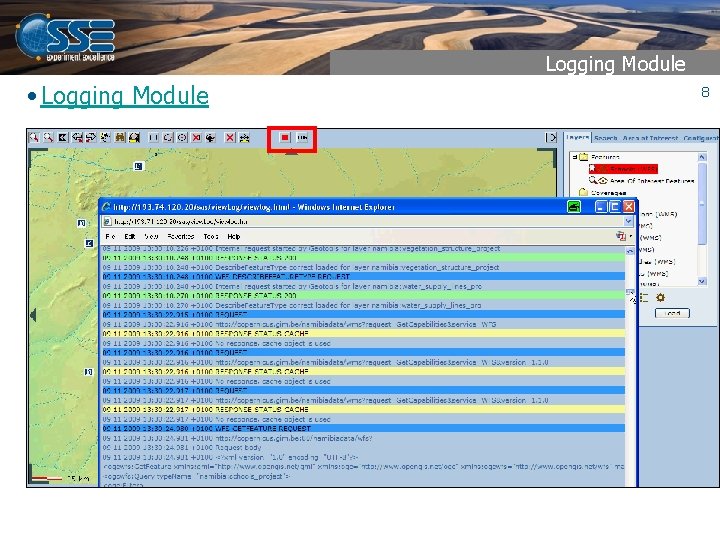Click the legend list icon below layers
This screenshot has height=540, width=720.
644,298
